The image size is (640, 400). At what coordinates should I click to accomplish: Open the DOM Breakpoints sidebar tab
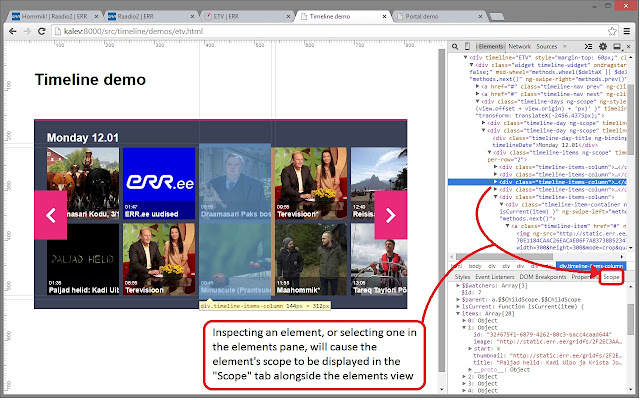pos(542,277)
